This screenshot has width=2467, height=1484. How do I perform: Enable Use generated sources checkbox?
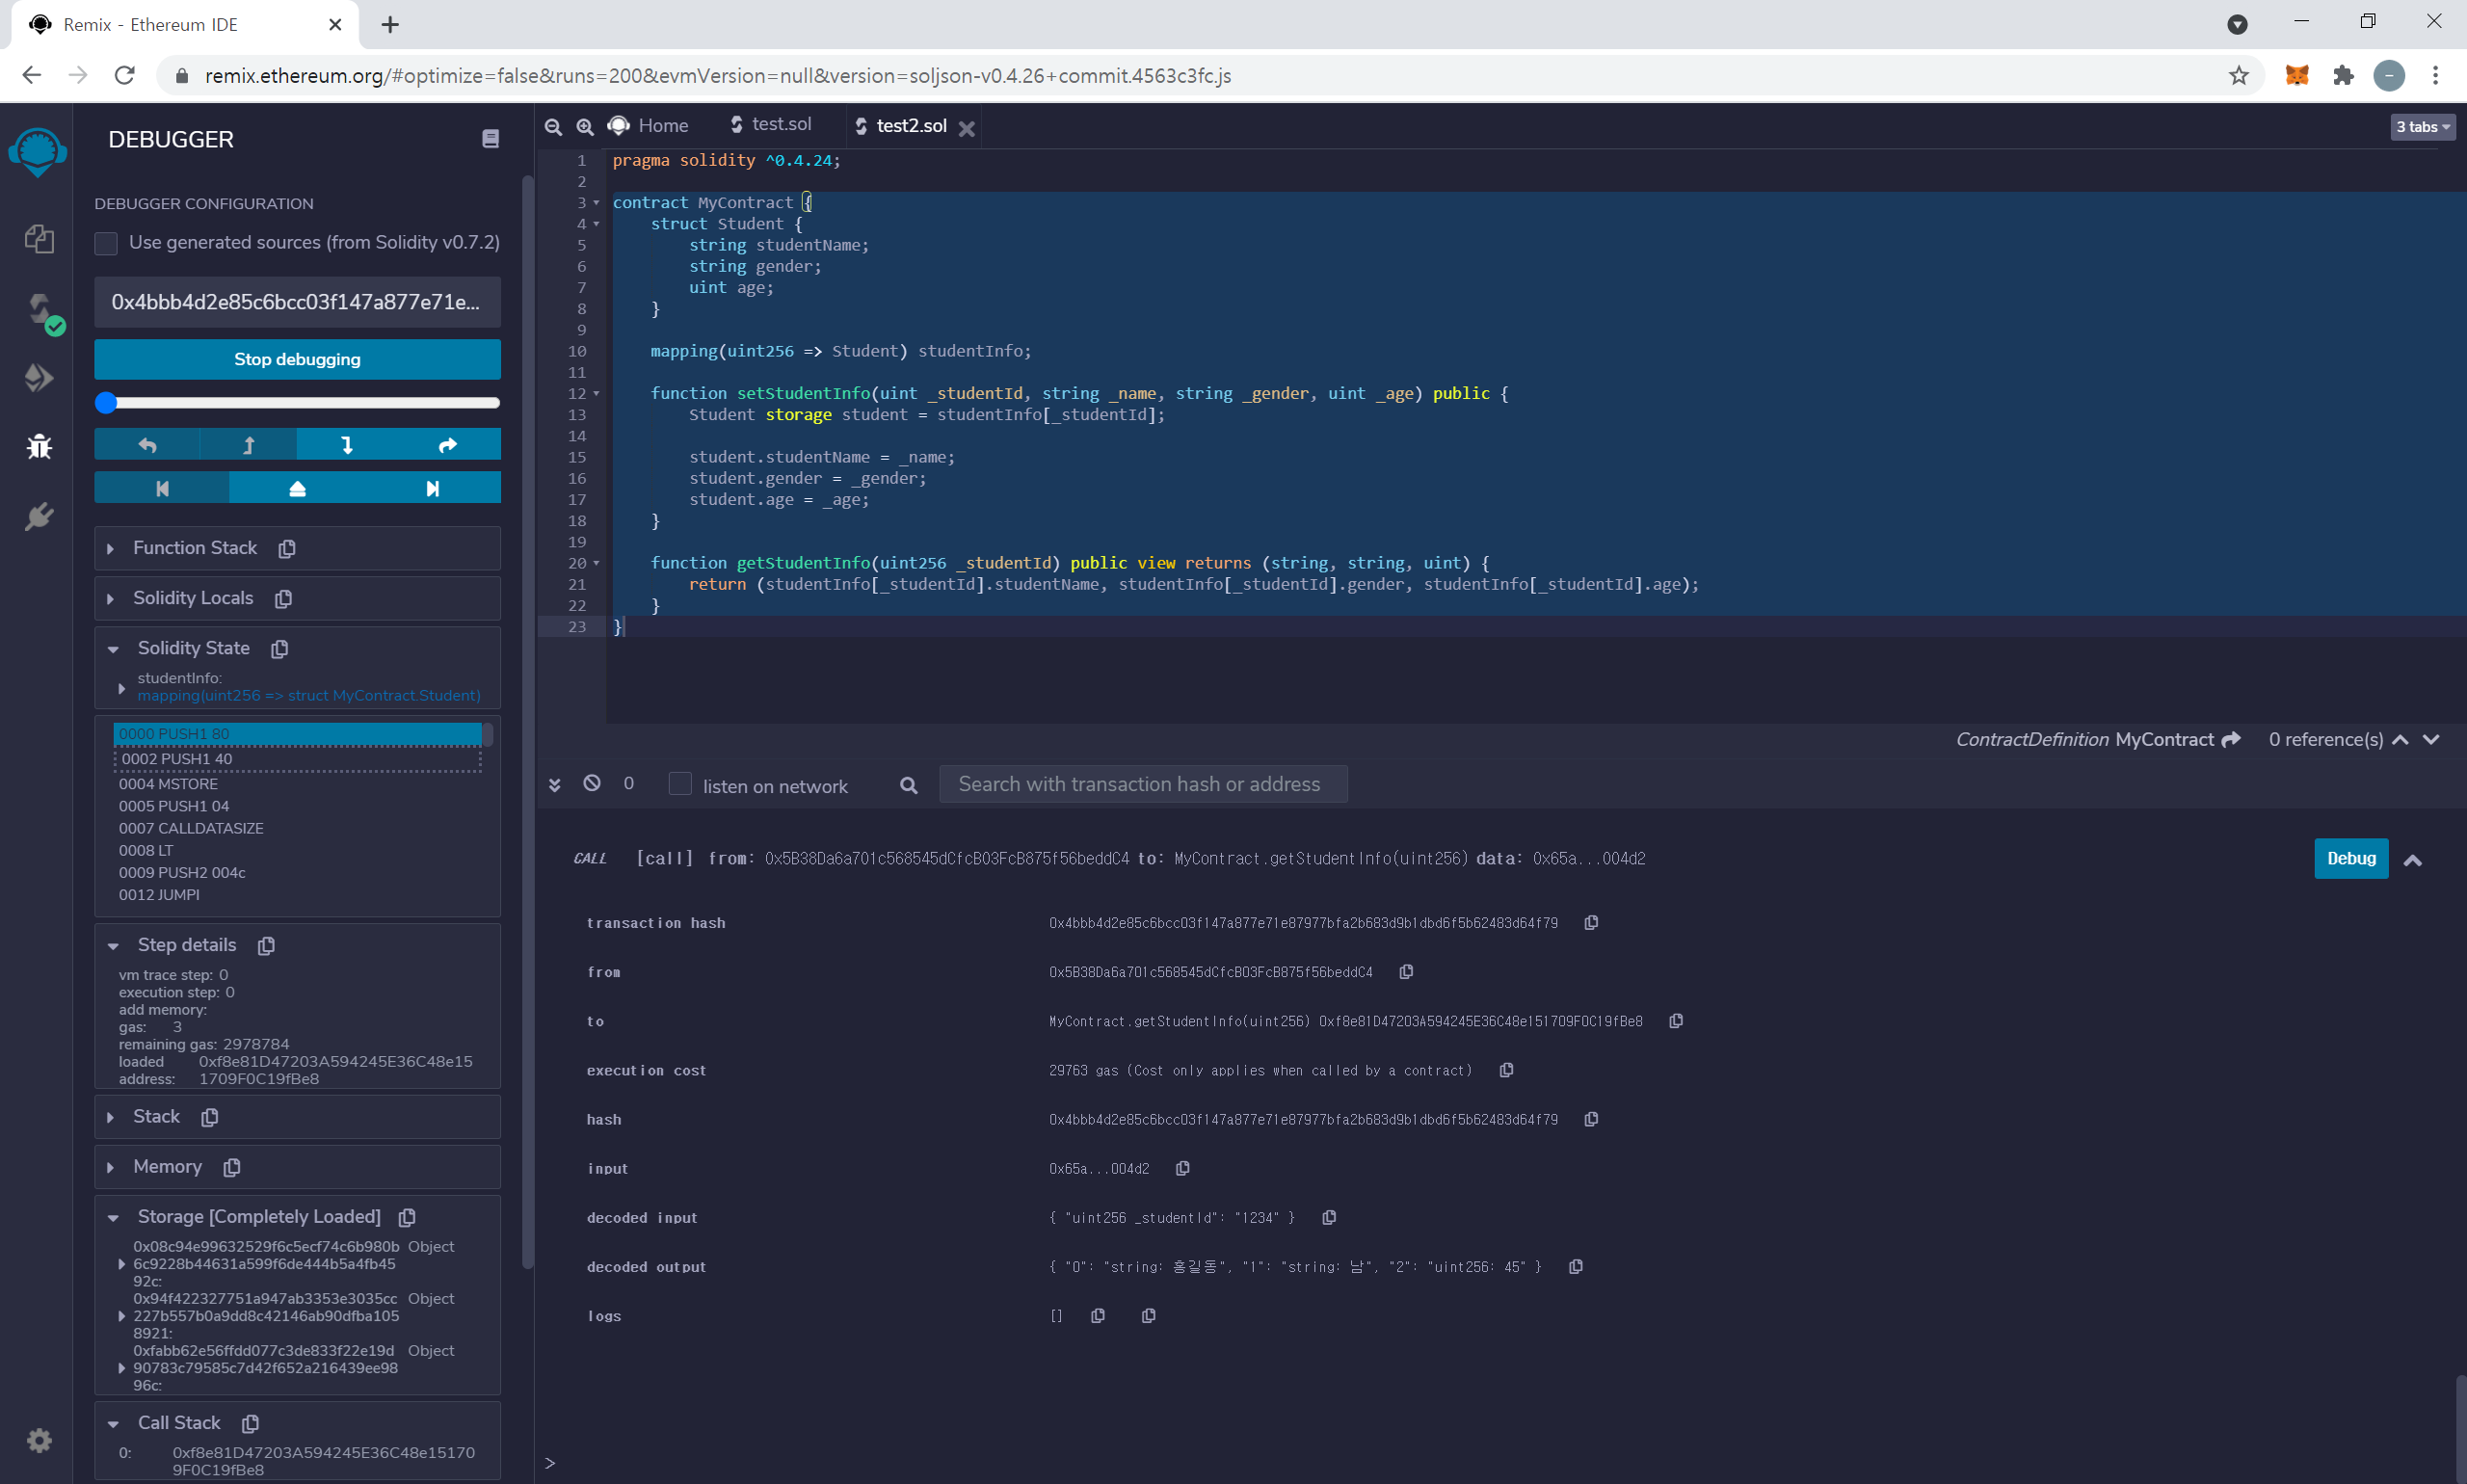pyautogui.click(x=106, y=243)
